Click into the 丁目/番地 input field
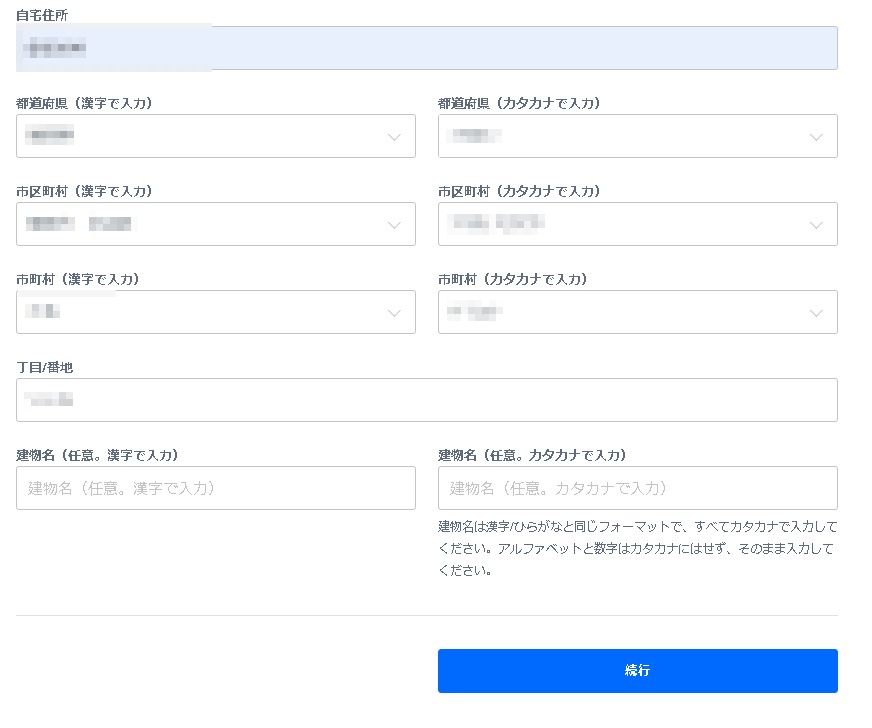 pos(426,400)
